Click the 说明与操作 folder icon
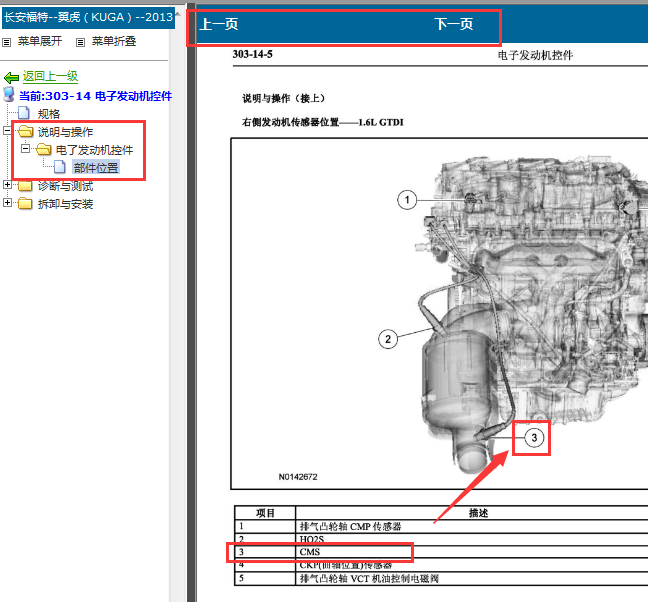The width and height of the screenshot is (648, 602). [x=26, y=131]
